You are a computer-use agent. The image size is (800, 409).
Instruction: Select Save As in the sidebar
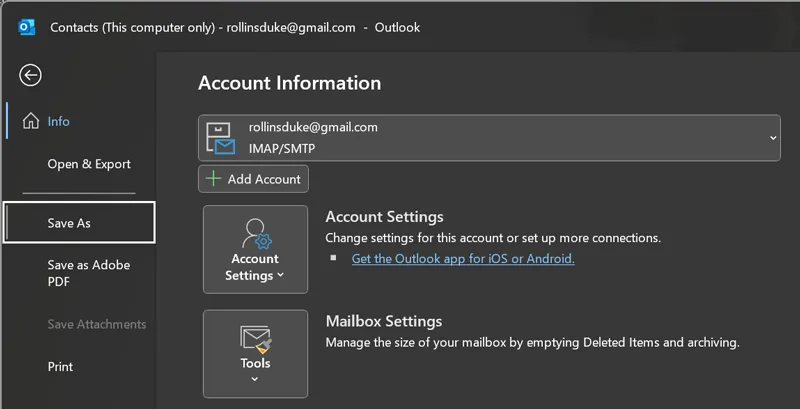(69, 223)
